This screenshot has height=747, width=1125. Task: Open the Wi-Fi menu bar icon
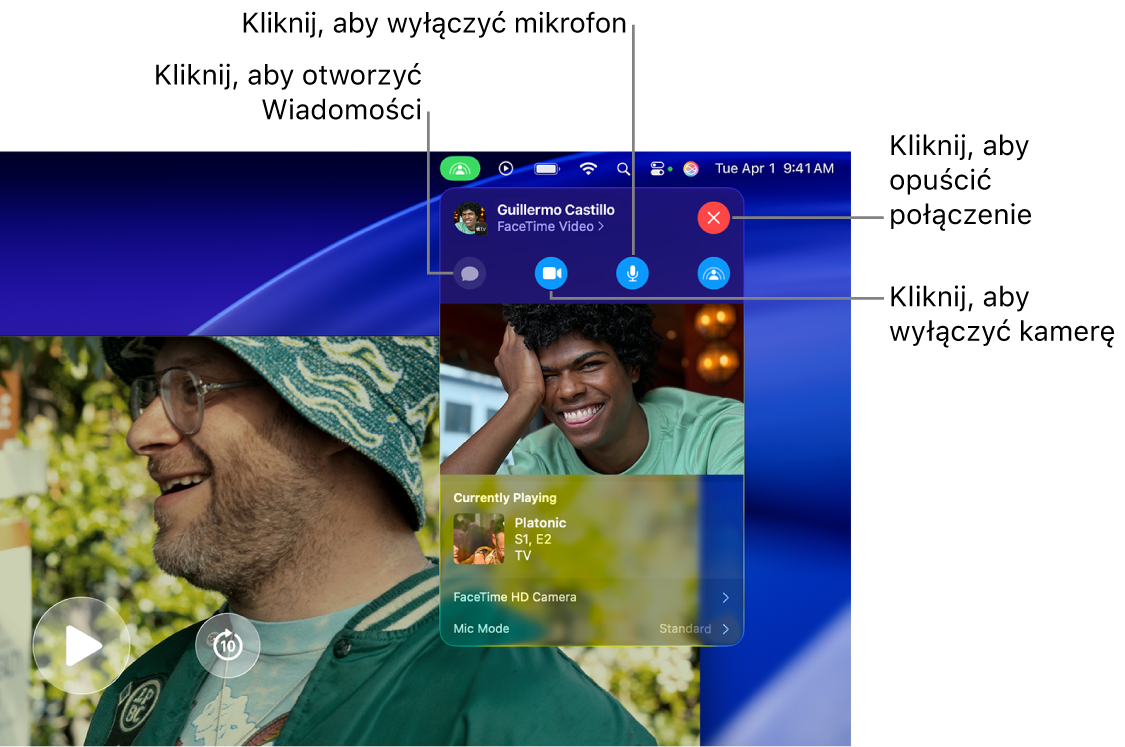(x=588, y=169)
